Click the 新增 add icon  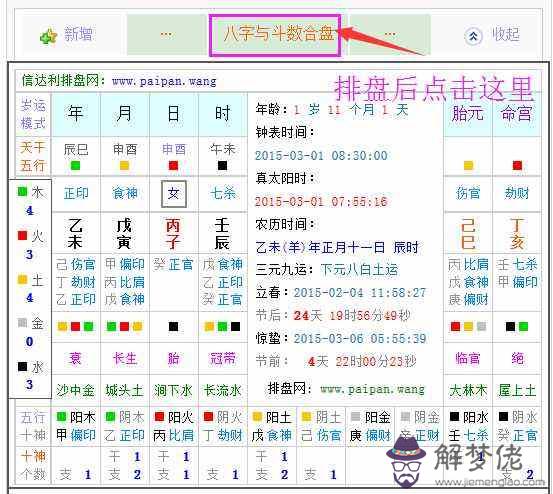pyautogui.click(x=48, y=36)
